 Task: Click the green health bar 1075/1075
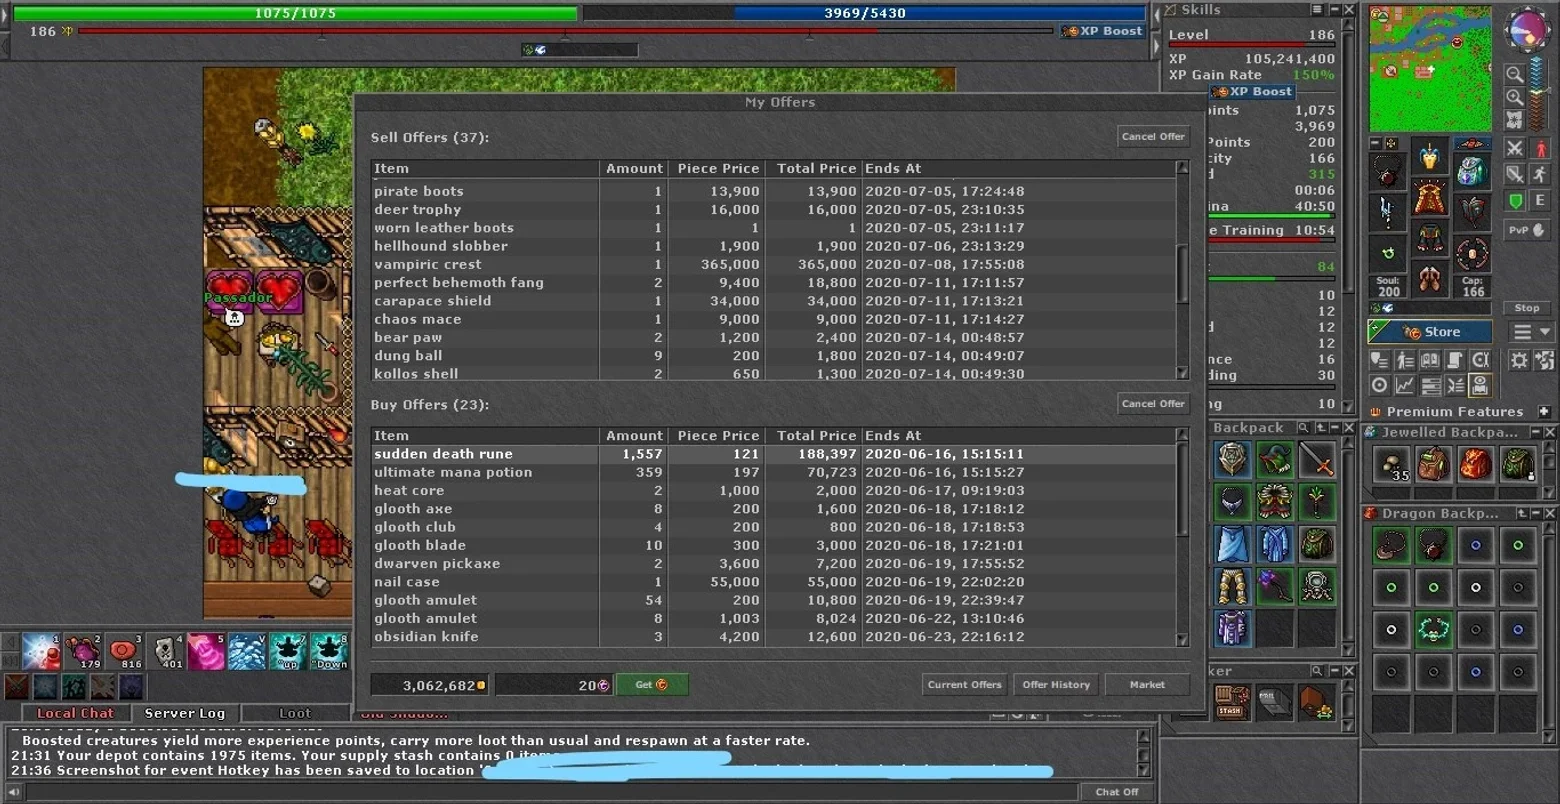[295, 14]
